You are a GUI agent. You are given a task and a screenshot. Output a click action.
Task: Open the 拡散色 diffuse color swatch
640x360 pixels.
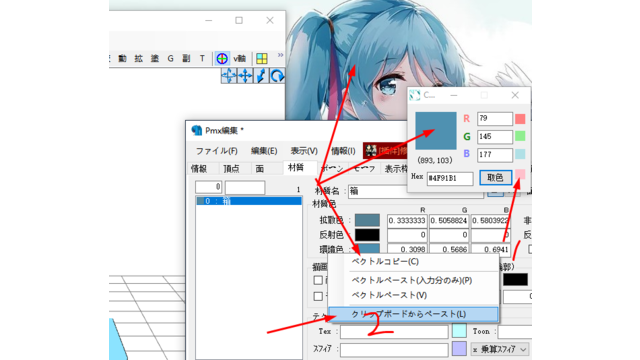(367, 220)
